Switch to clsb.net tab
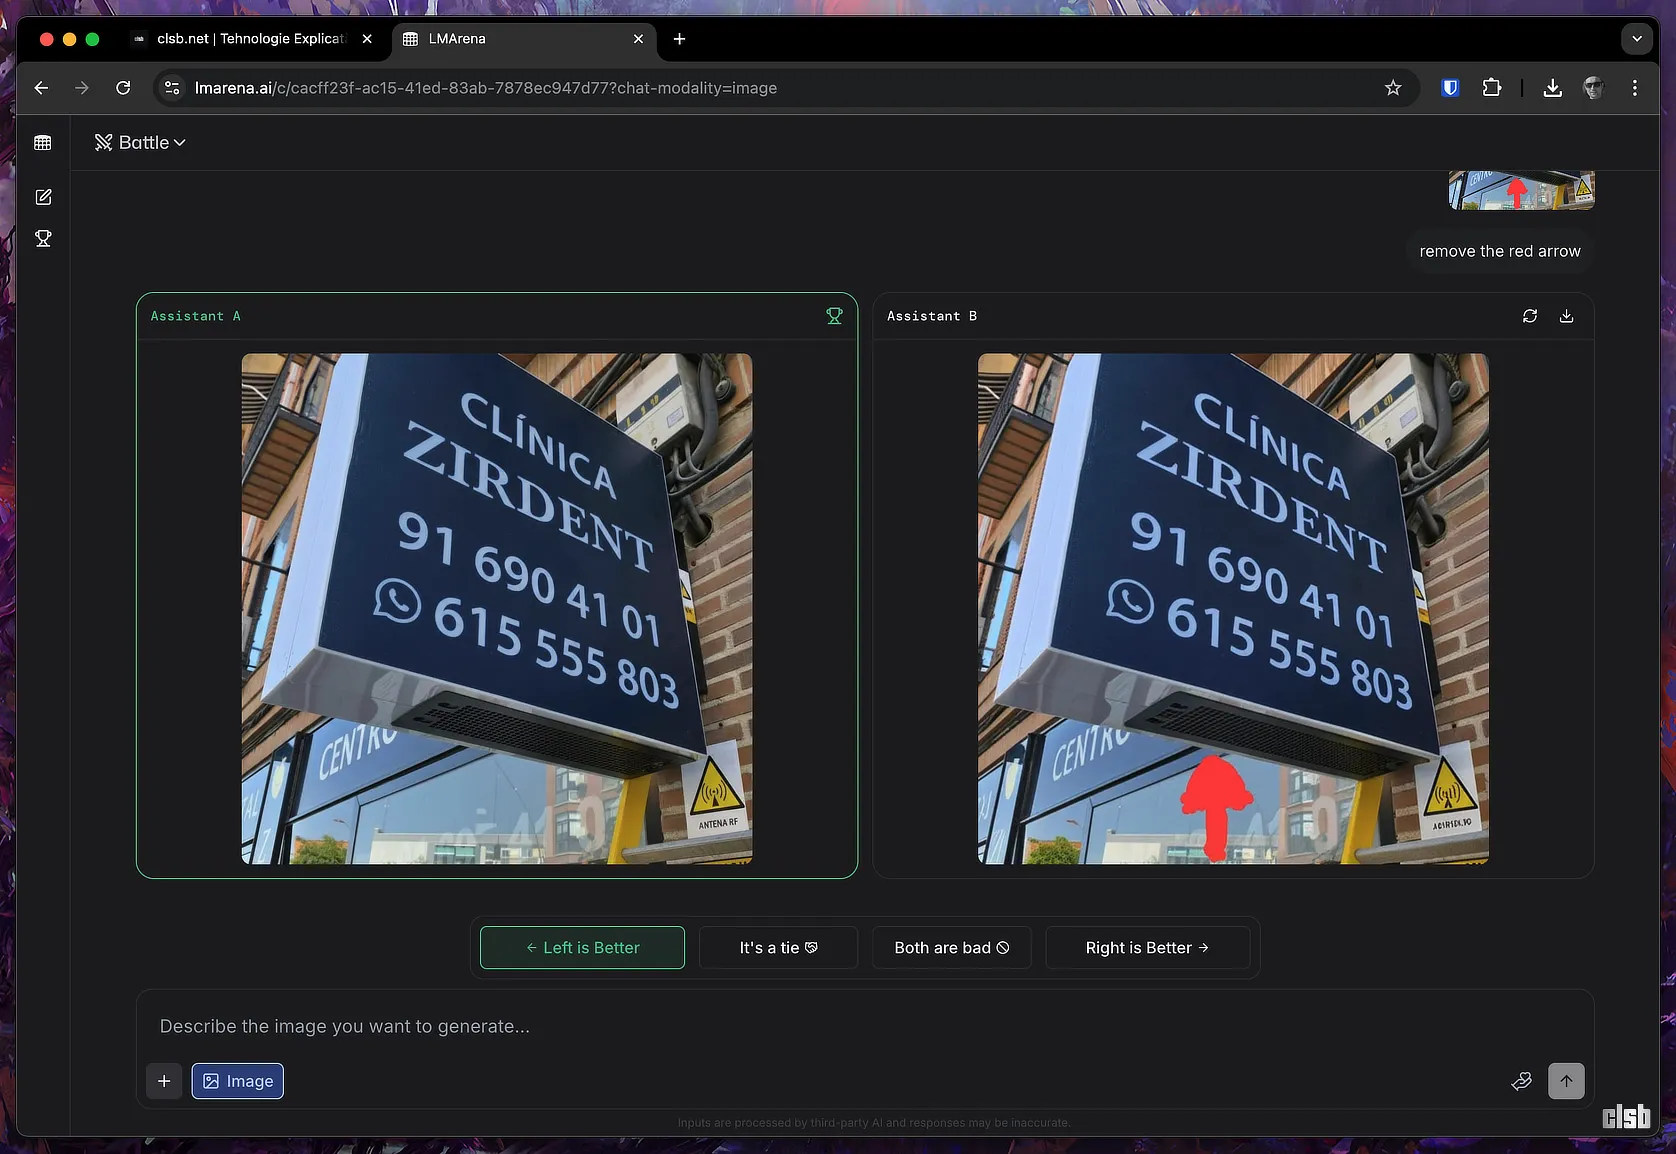Viewport: 1676px width, 1154px height. 250,39
